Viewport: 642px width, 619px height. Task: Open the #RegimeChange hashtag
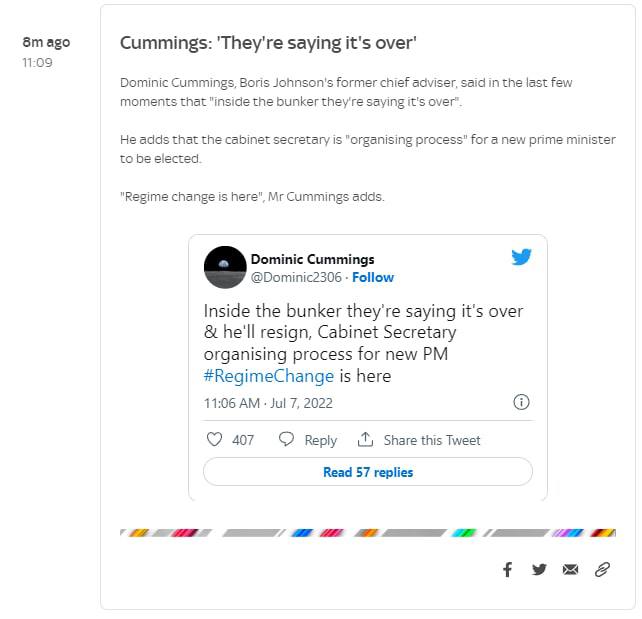pyautogui.click(x=268, y=376)
